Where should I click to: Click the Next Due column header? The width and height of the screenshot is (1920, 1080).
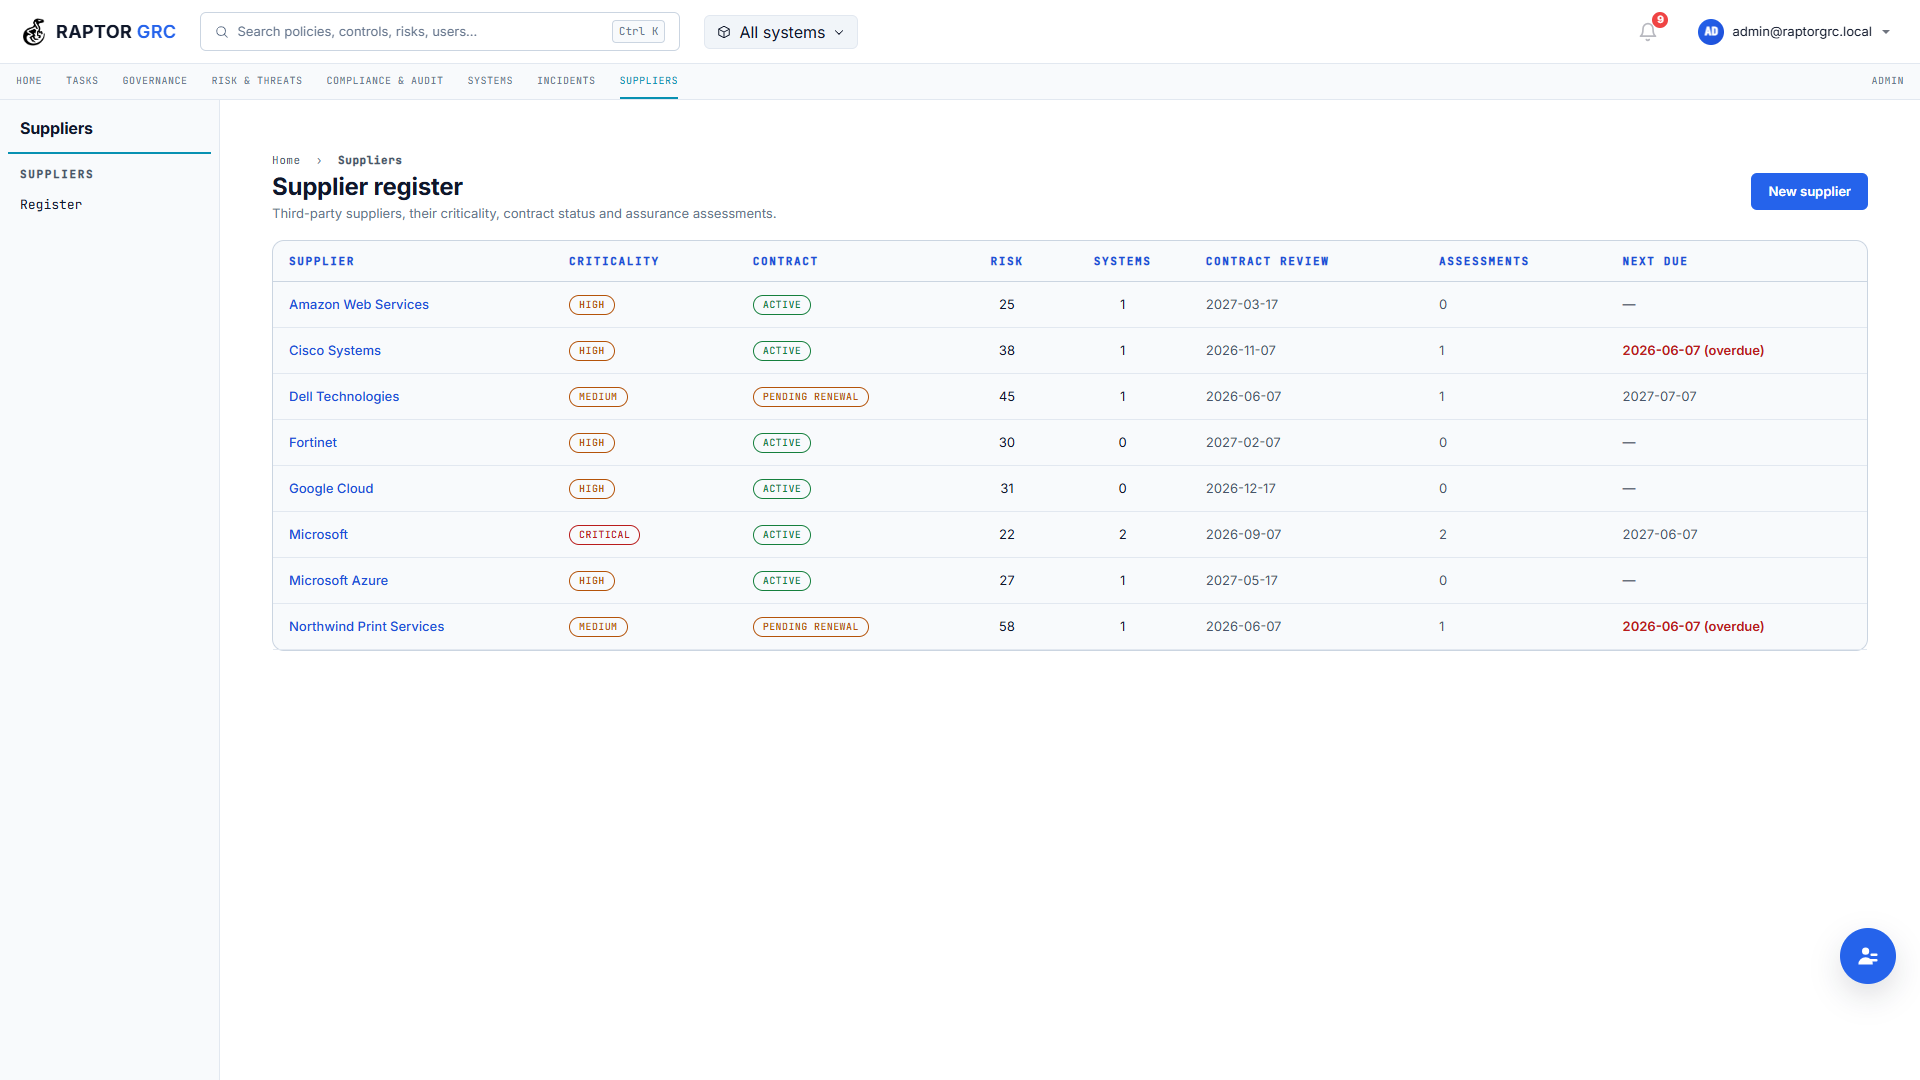pos(1655,262)
